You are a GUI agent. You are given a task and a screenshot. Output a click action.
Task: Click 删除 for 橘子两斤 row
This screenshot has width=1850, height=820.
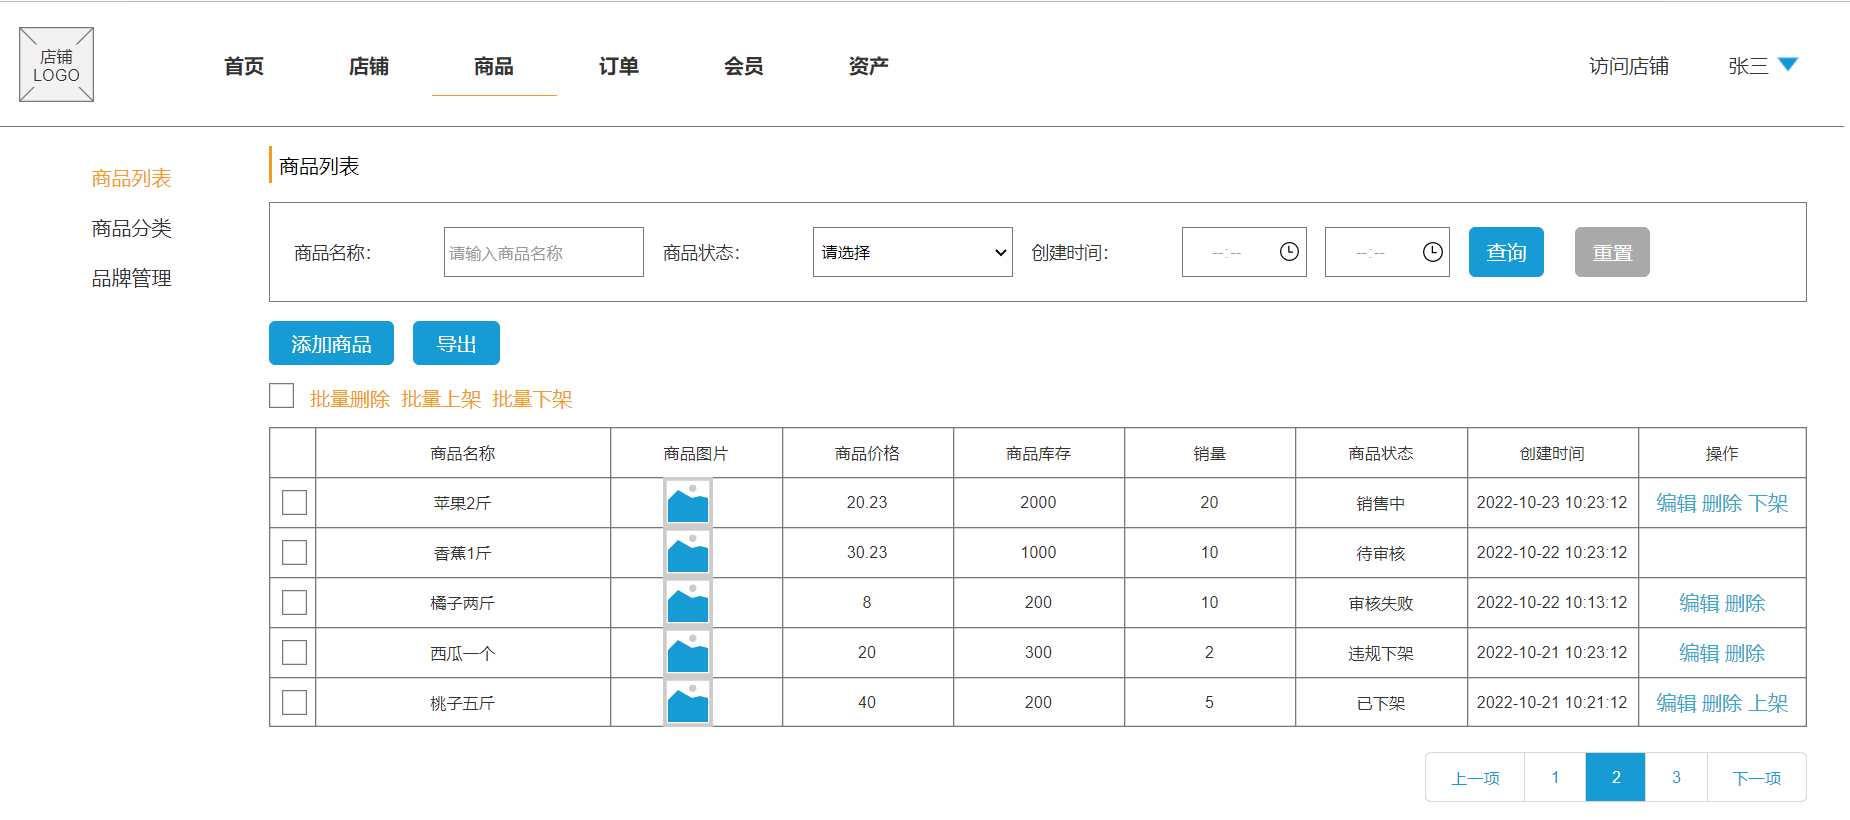coord(1745,603)
